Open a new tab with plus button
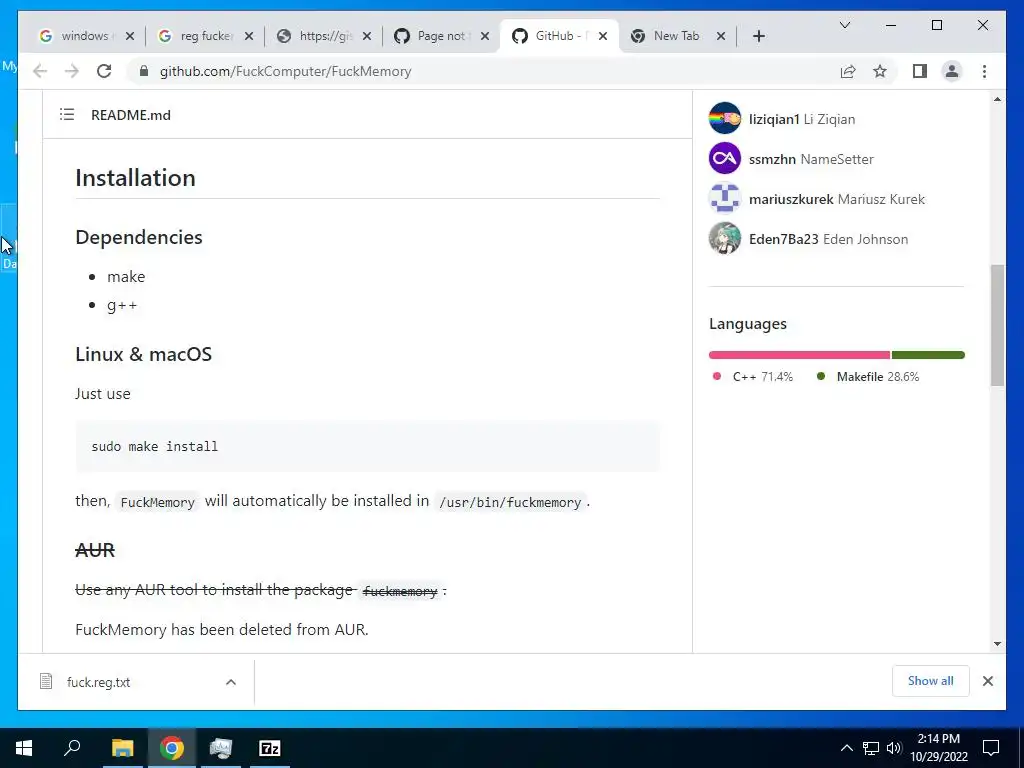1024x768 pixels. pyautogui.click(x=758, y=36)
